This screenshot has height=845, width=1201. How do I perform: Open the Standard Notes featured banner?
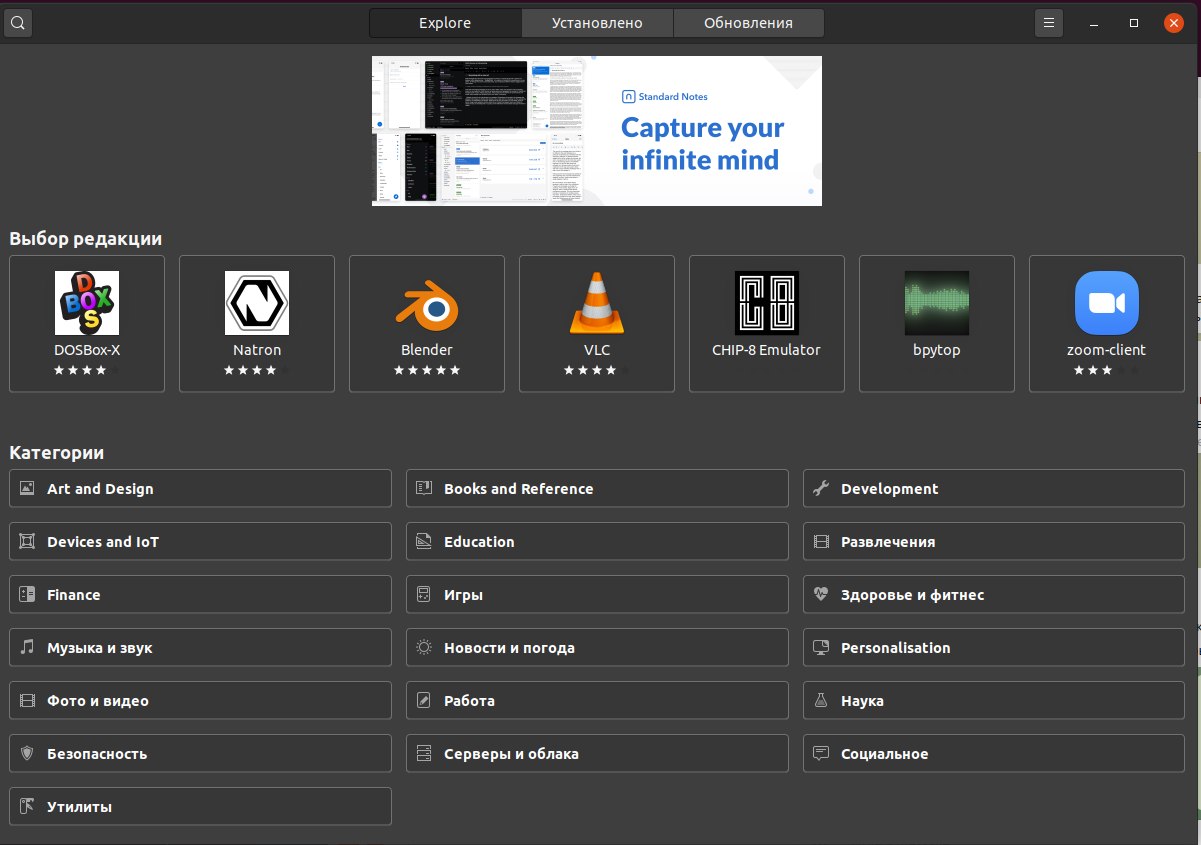pyautogui.click(x=597, y=131)
